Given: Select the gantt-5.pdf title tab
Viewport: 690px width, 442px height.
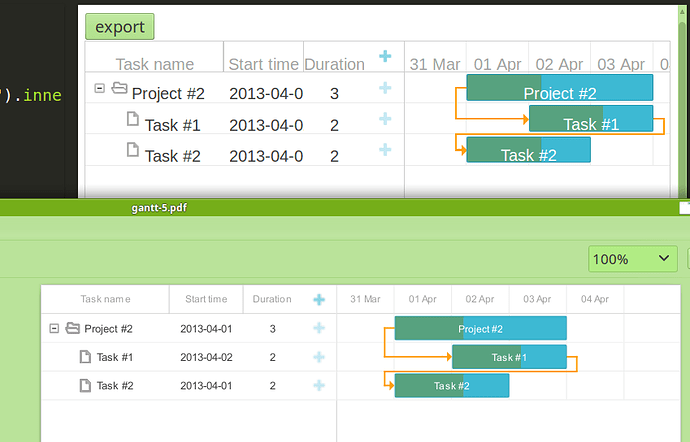Looking at the screenshot, I should click(x=159, y=207).
